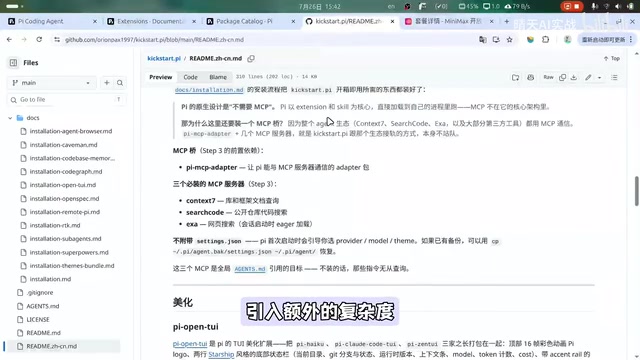Collapse the Files side panel icon
The height and width of the screenshot is (360, 640).
pyautogui.click(x=13, y=62)
